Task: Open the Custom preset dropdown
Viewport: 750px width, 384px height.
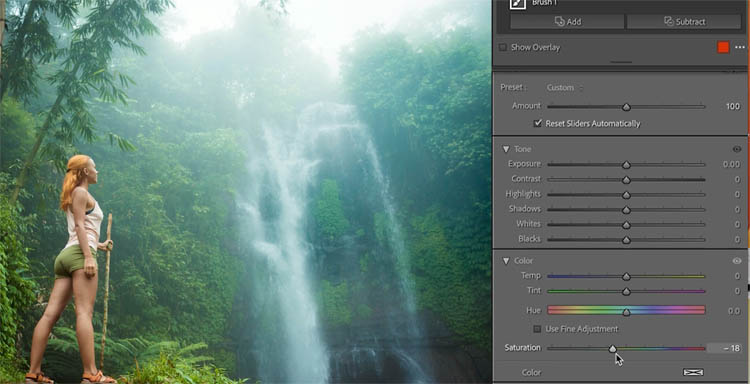Action: [x=564, y=88]
